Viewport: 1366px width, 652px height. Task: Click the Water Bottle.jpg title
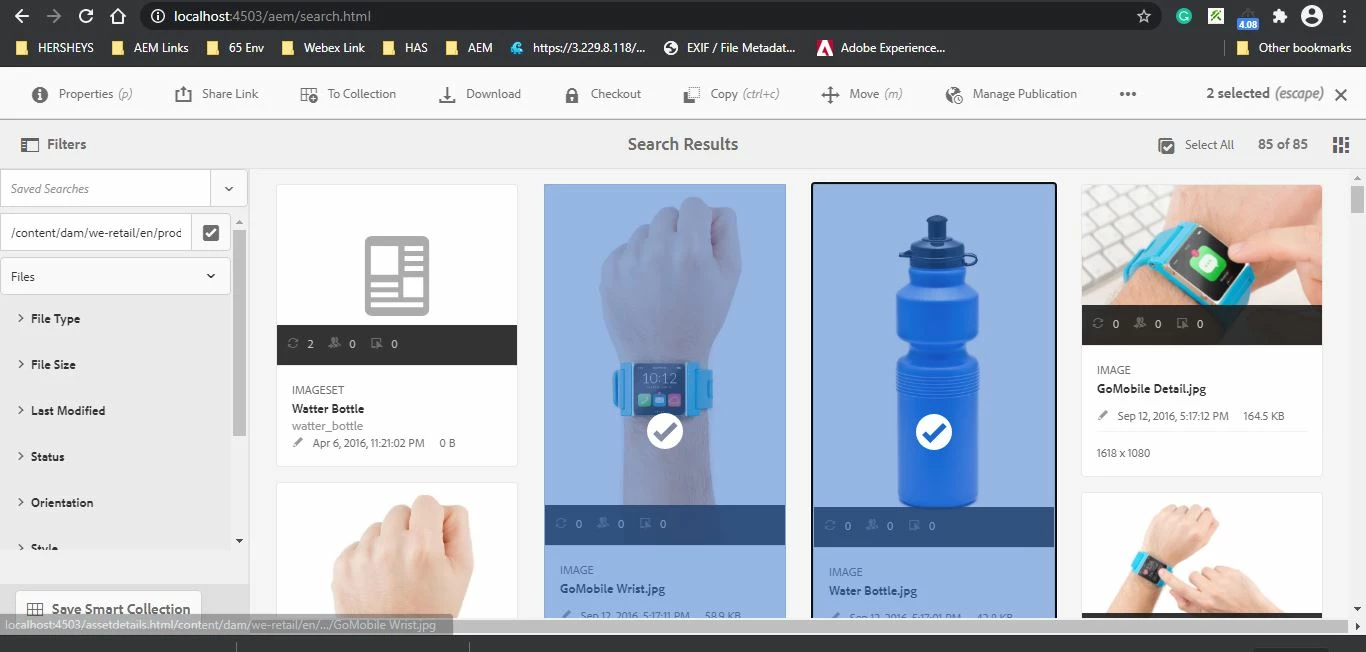tap(873, 591)
